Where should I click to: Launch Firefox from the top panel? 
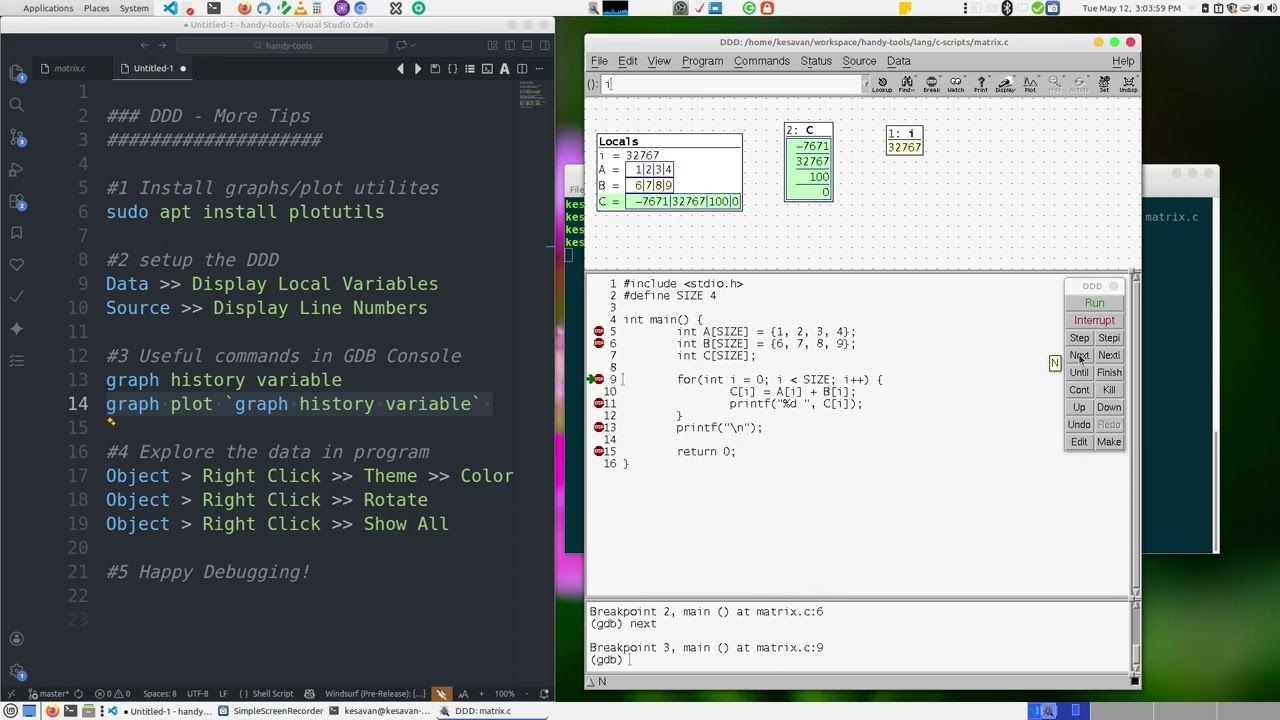244,8
